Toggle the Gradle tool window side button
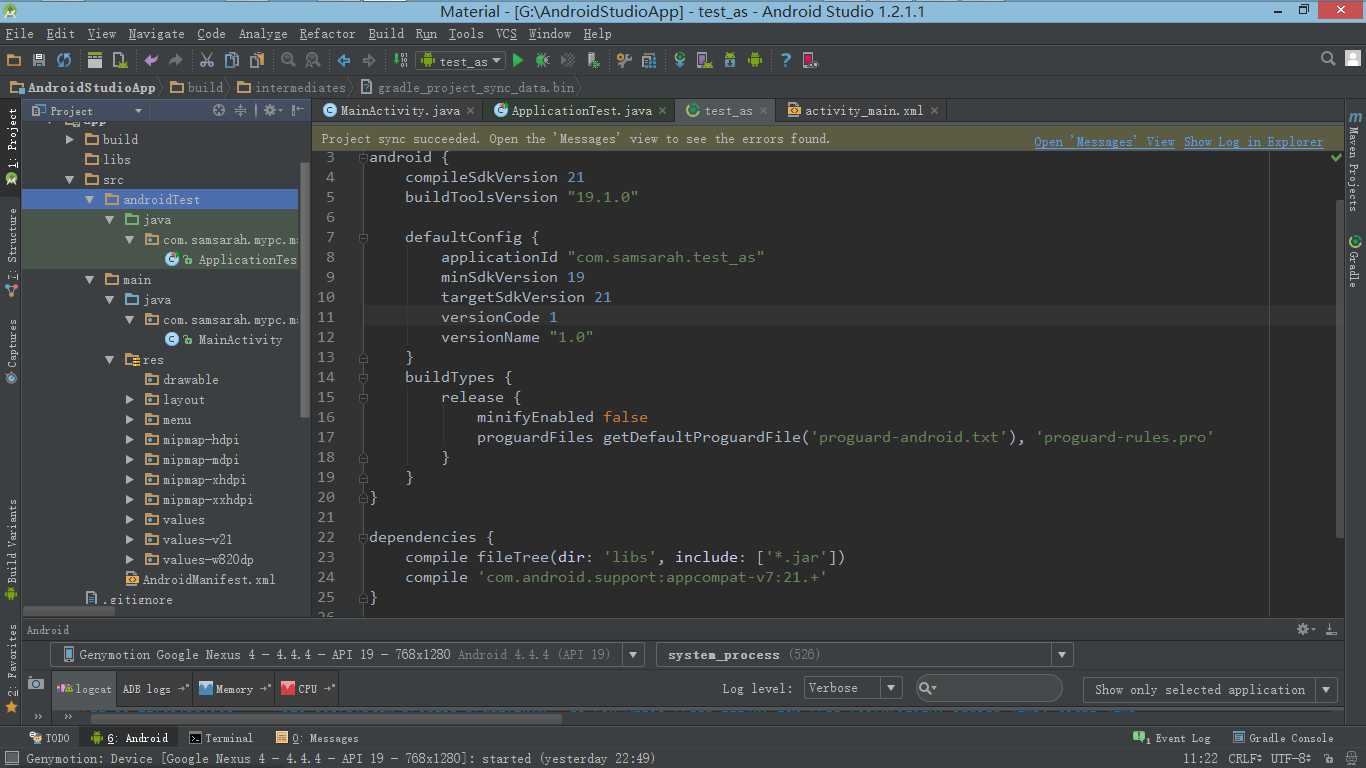 coord(1354,261)
